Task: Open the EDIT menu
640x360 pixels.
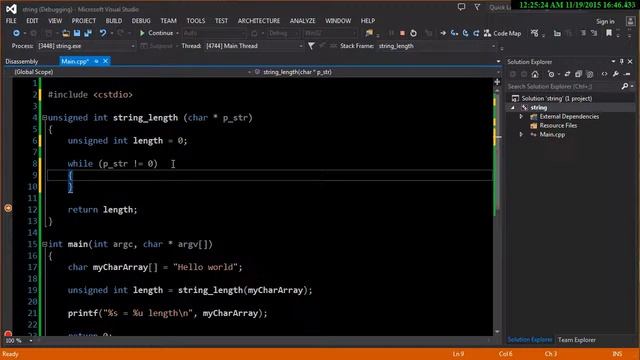Action: point(32,21)
